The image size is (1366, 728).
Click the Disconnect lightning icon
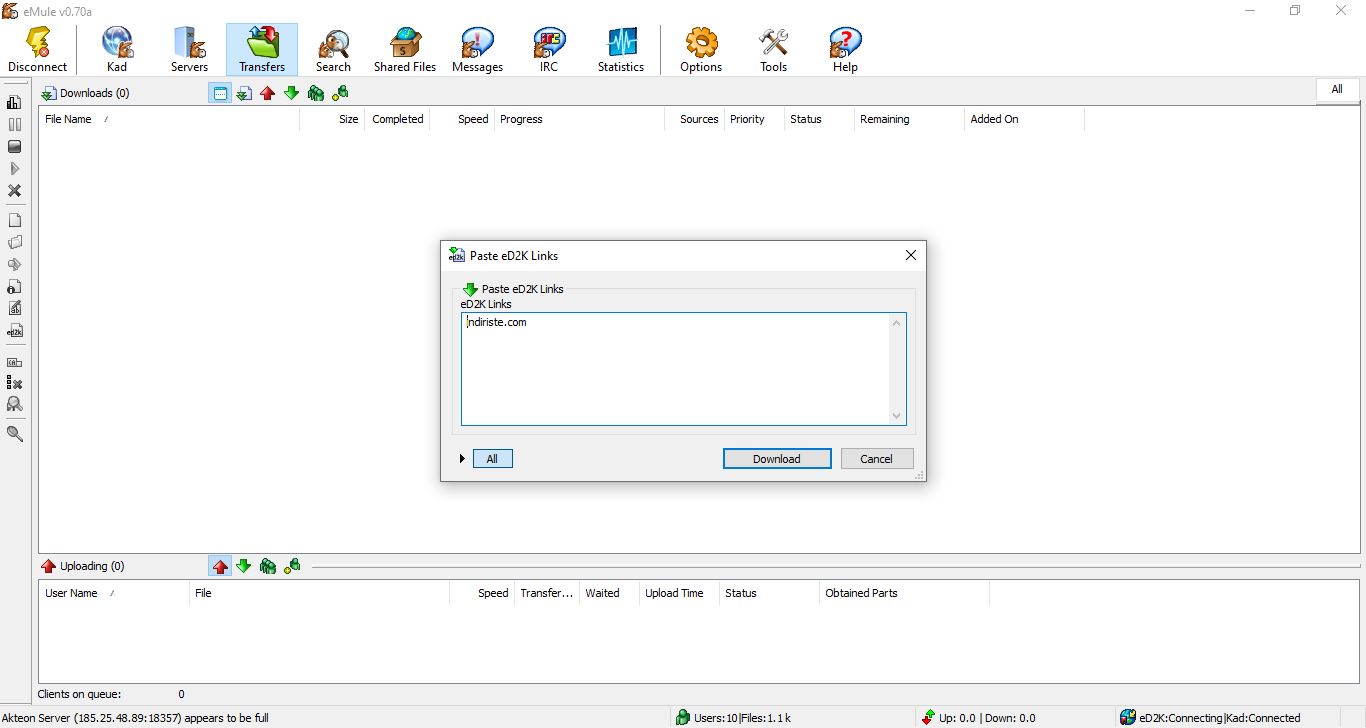[x=38, y=50]
